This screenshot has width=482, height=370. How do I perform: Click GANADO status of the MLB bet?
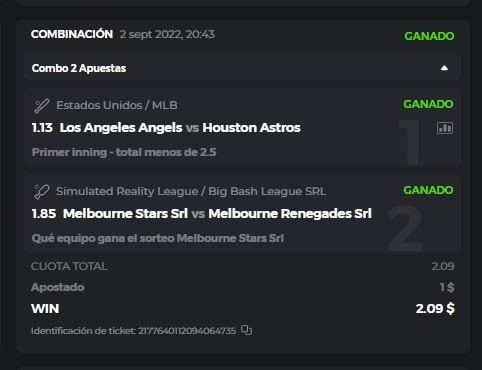pos(428,104)
